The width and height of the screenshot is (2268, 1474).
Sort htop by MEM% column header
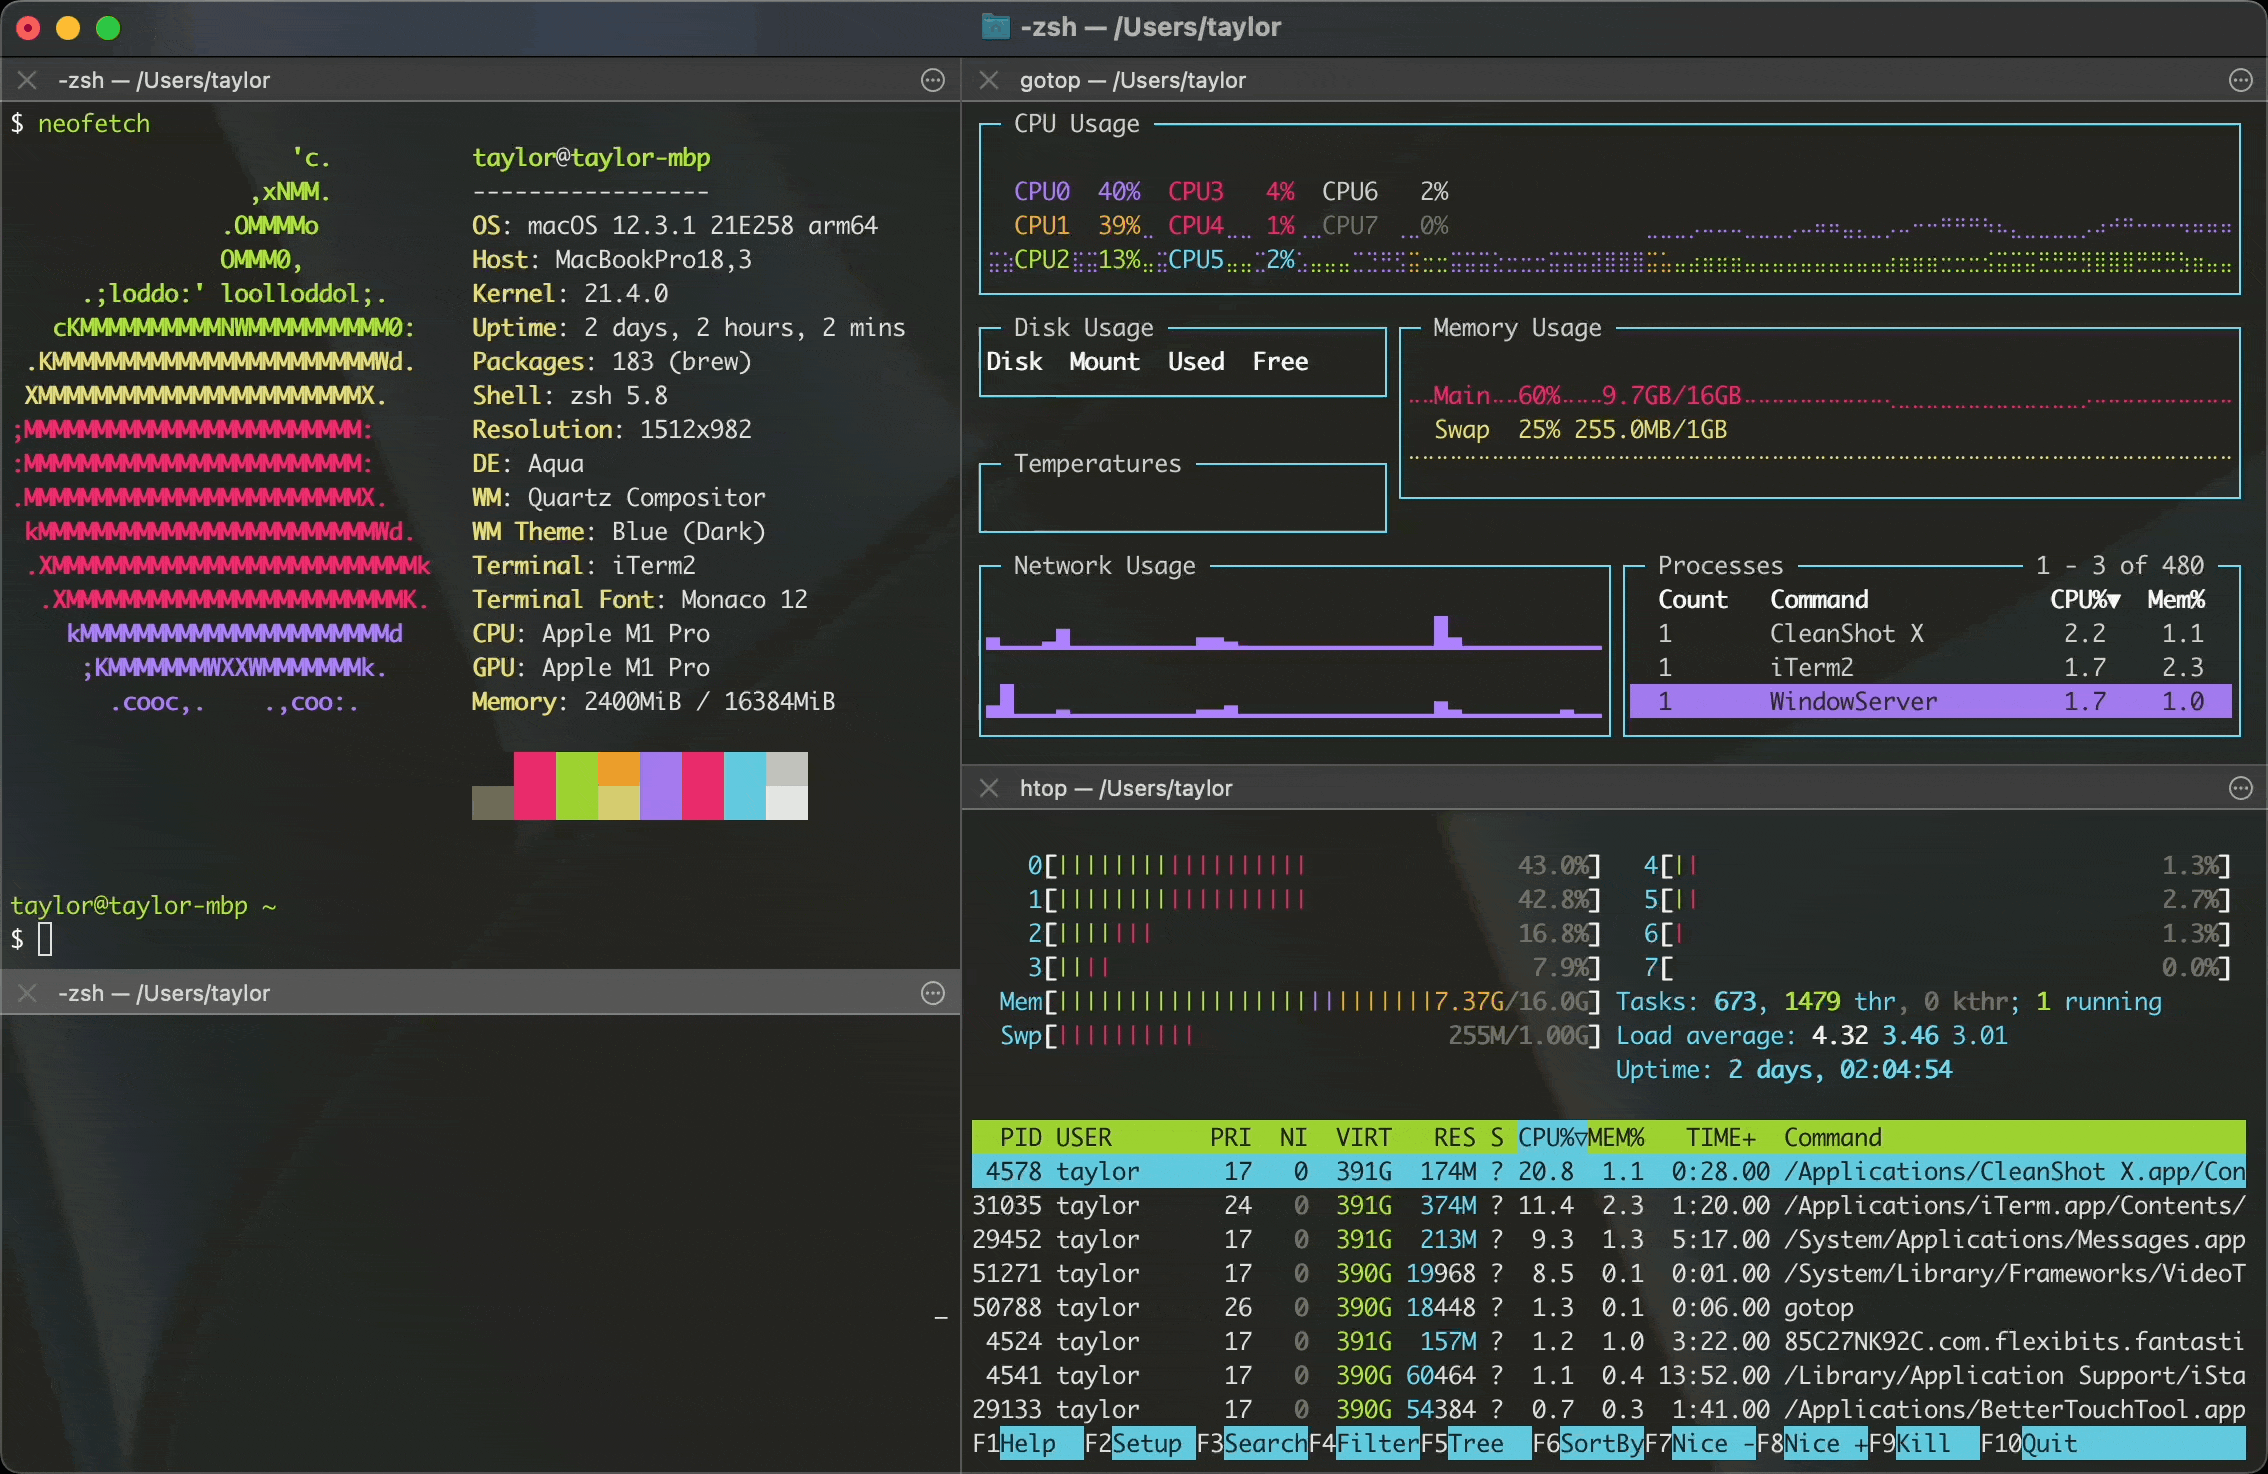(x=1616, y=1137)
